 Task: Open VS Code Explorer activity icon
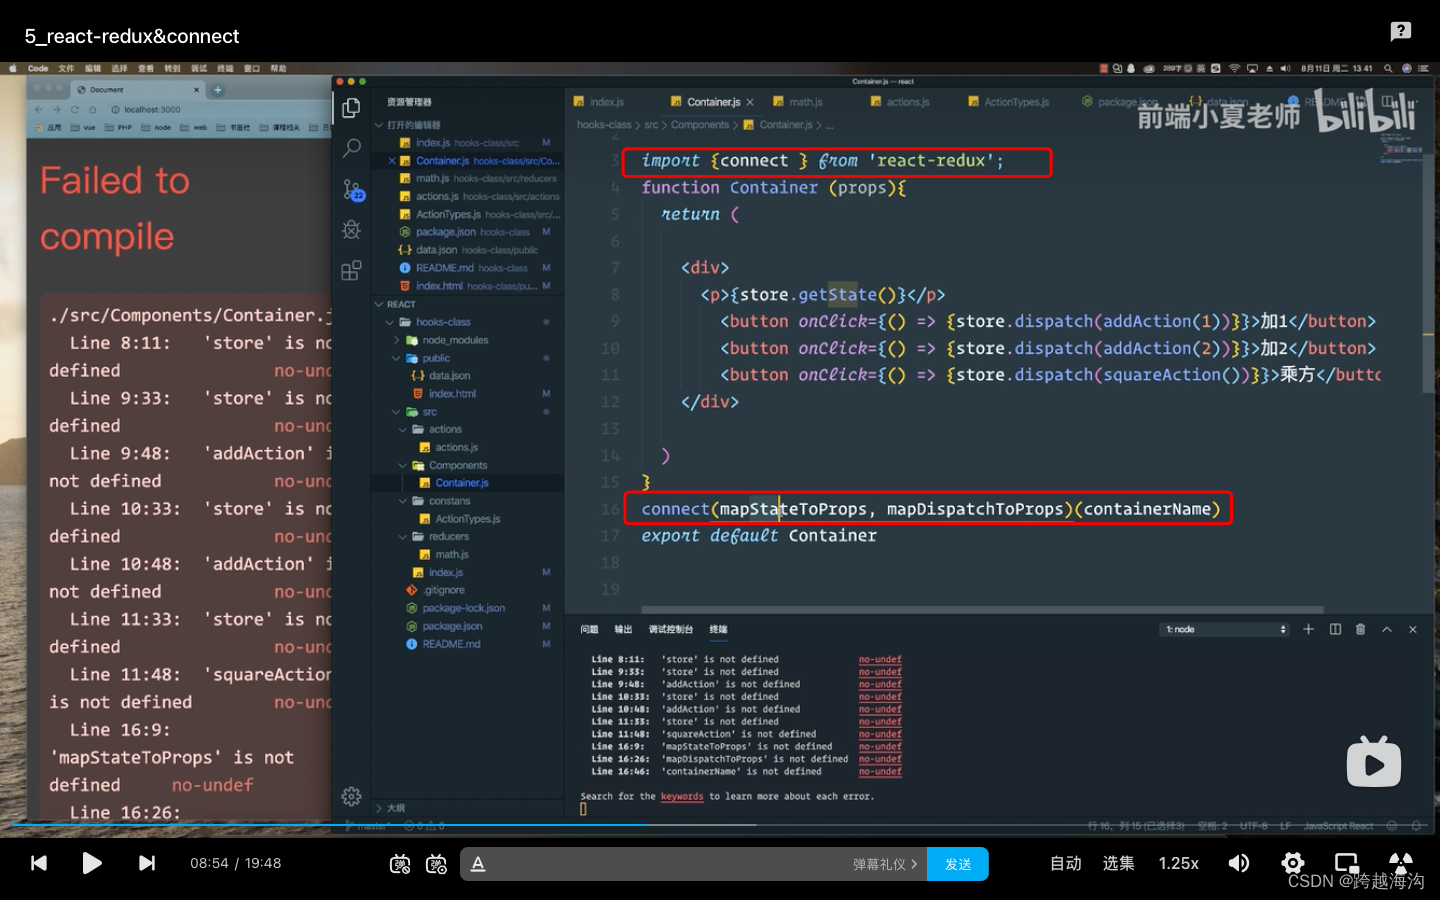tap(351, 108)
